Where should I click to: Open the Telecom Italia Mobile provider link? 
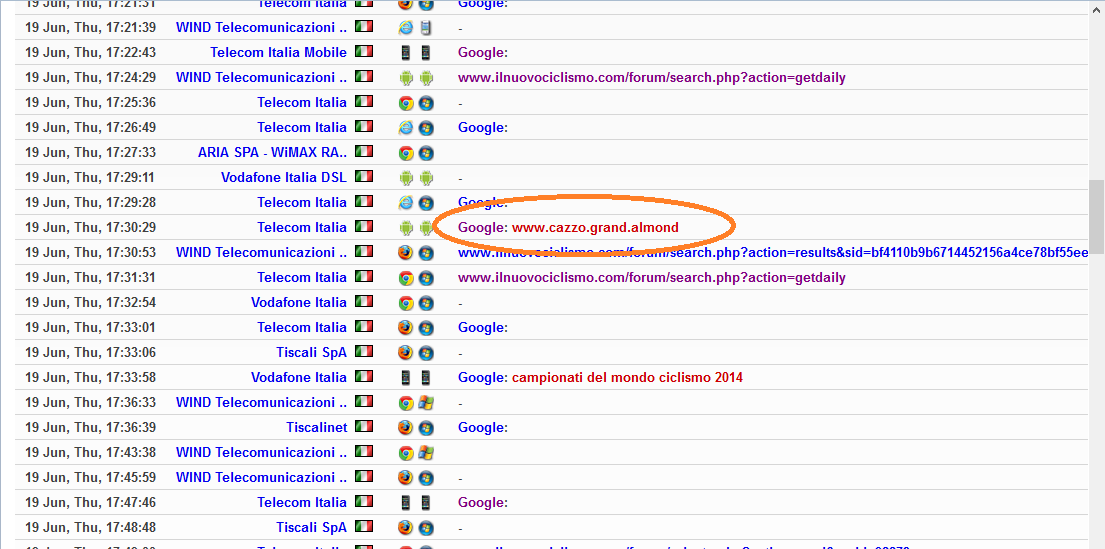pyautogui.click(x=278, y=52)
